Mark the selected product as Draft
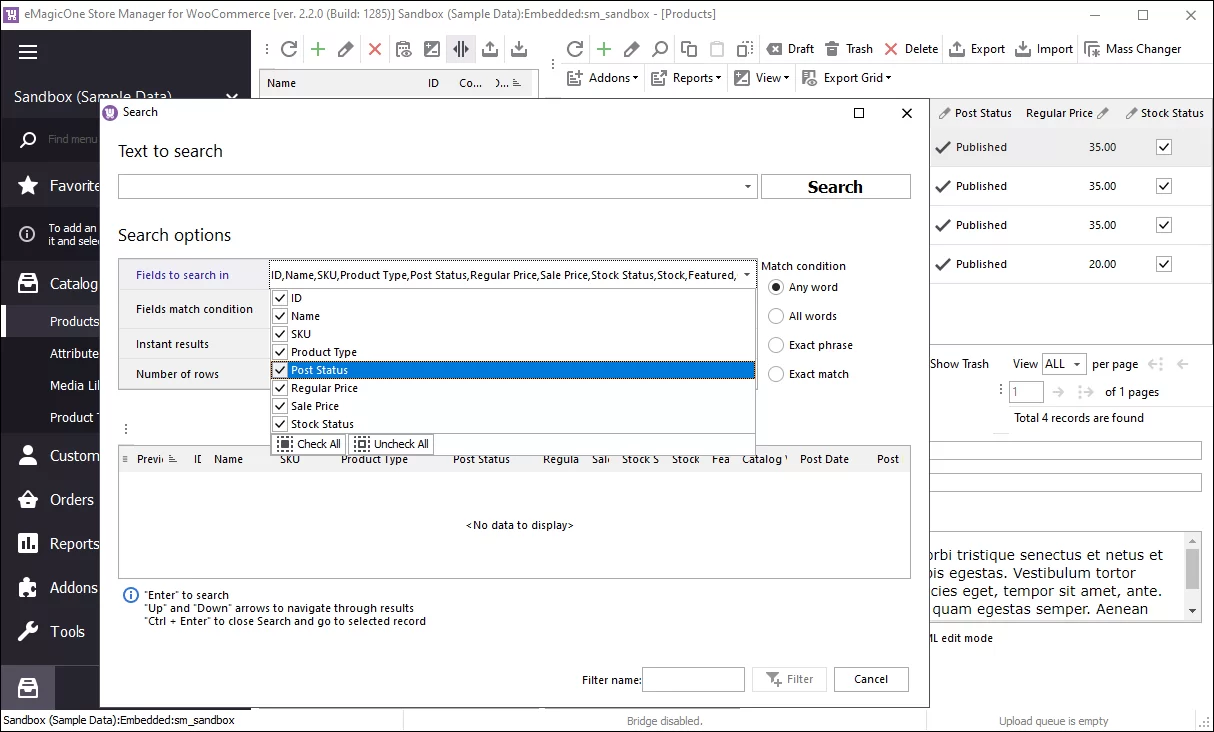This screenshot has height=732, width=1214. click(x=789, y=48)
